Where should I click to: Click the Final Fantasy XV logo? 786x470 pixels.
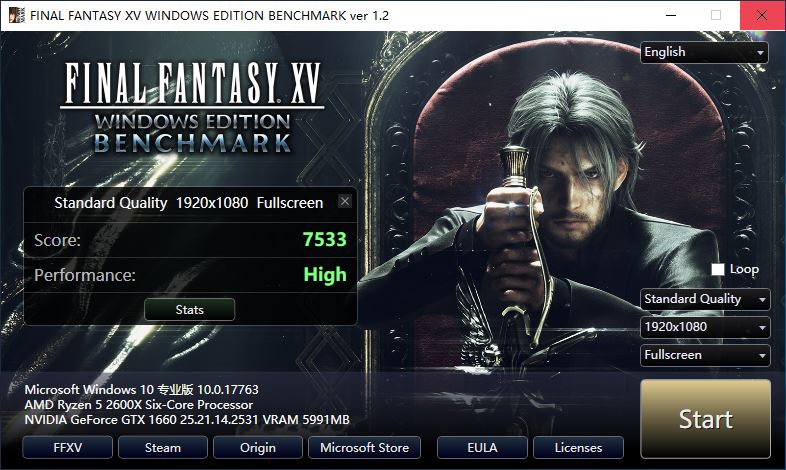192,106
